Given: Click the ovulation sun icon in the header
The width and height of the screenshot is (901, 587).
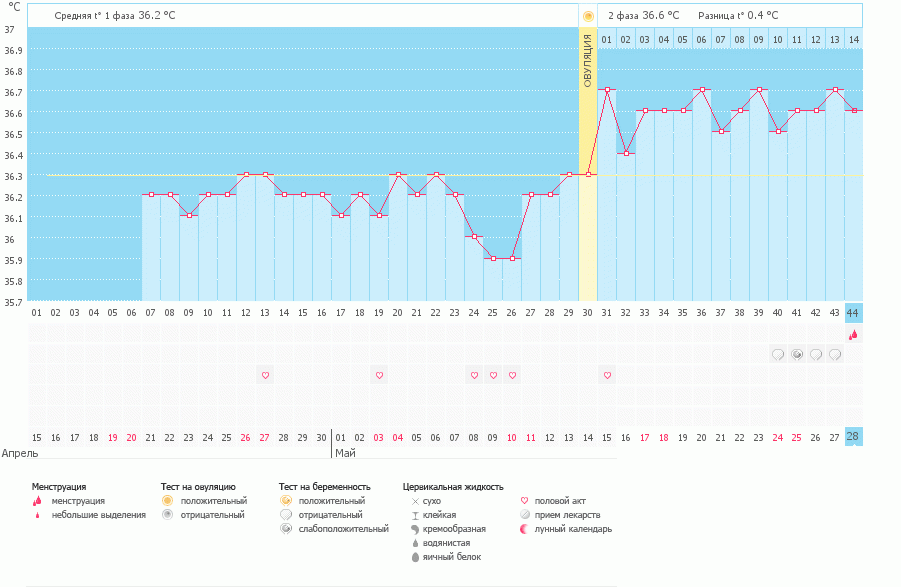Looking at the screenshot, I should click(x=588, y=16).
